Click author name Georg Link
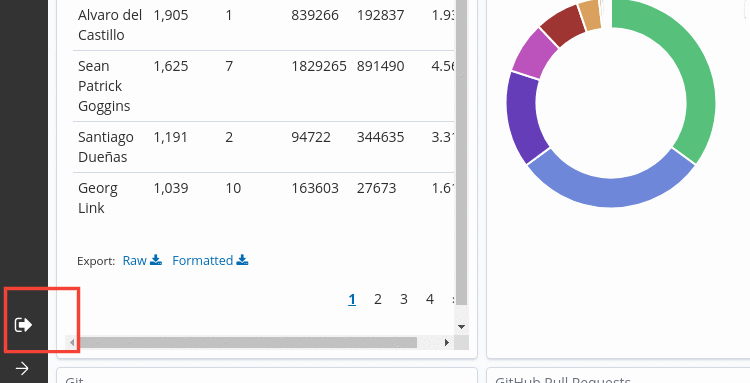 [x=98, y=198]
